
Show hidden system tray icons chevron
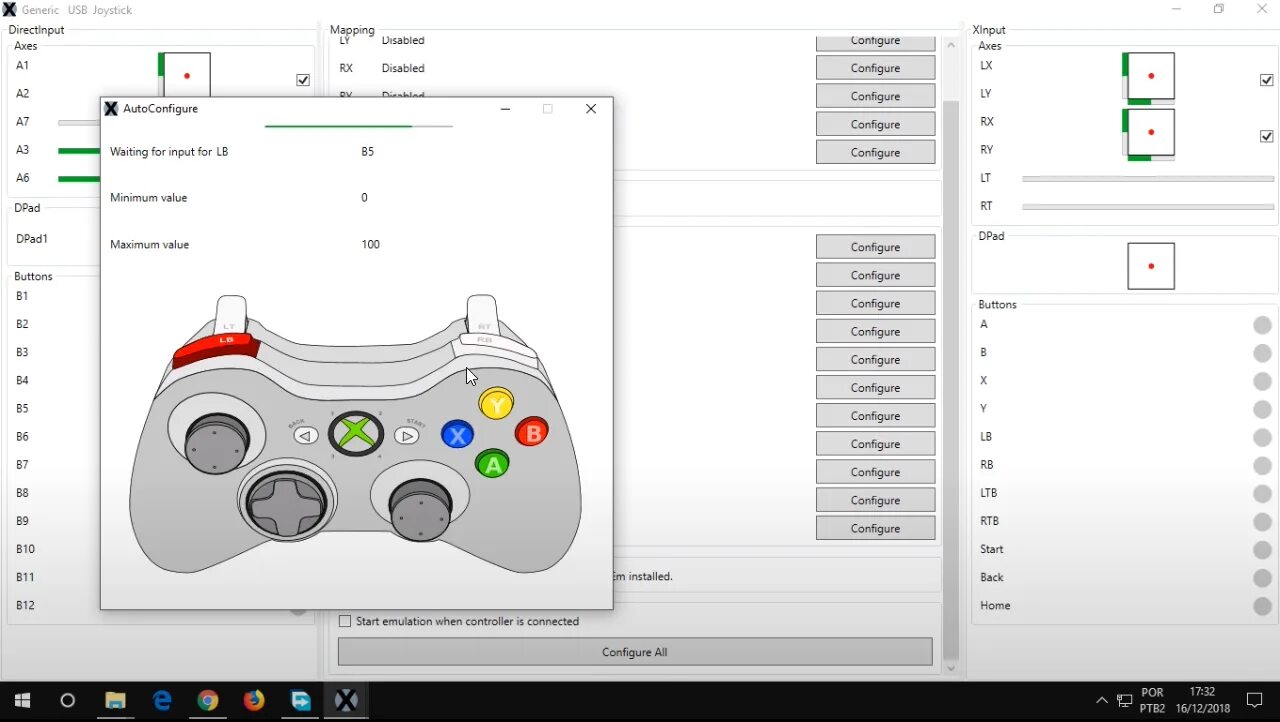click(x=1102, y=700)
